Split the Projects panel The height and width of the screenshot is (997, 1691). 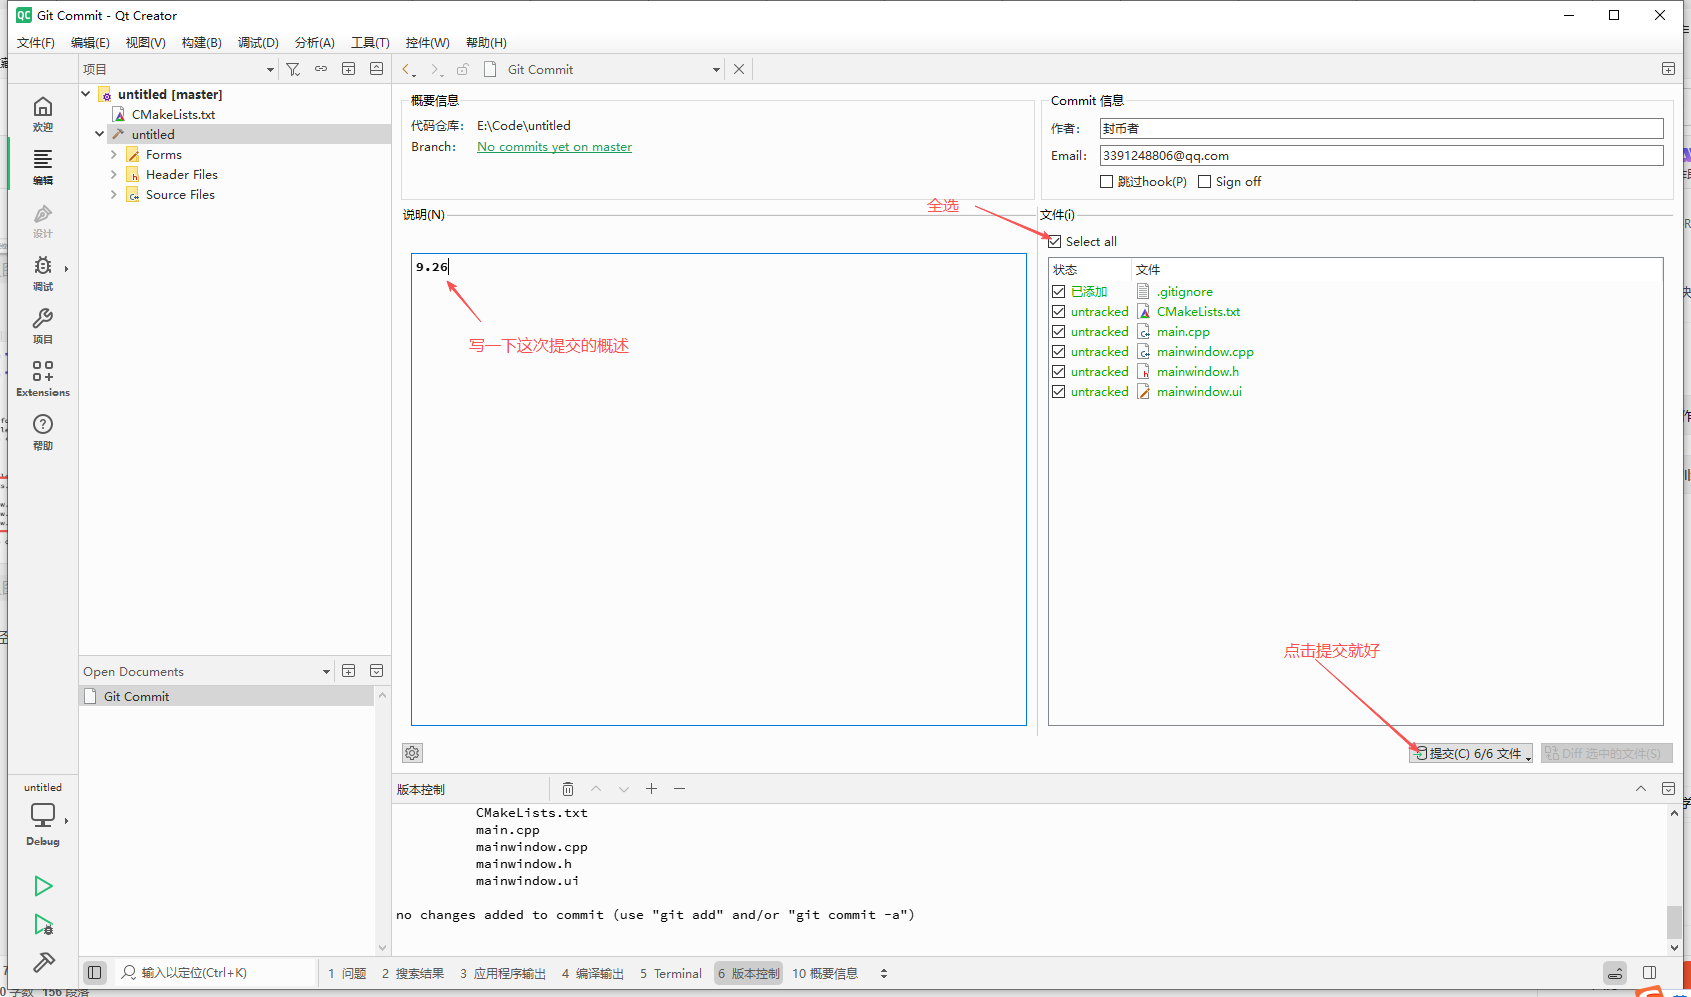(x=348, y=69)
